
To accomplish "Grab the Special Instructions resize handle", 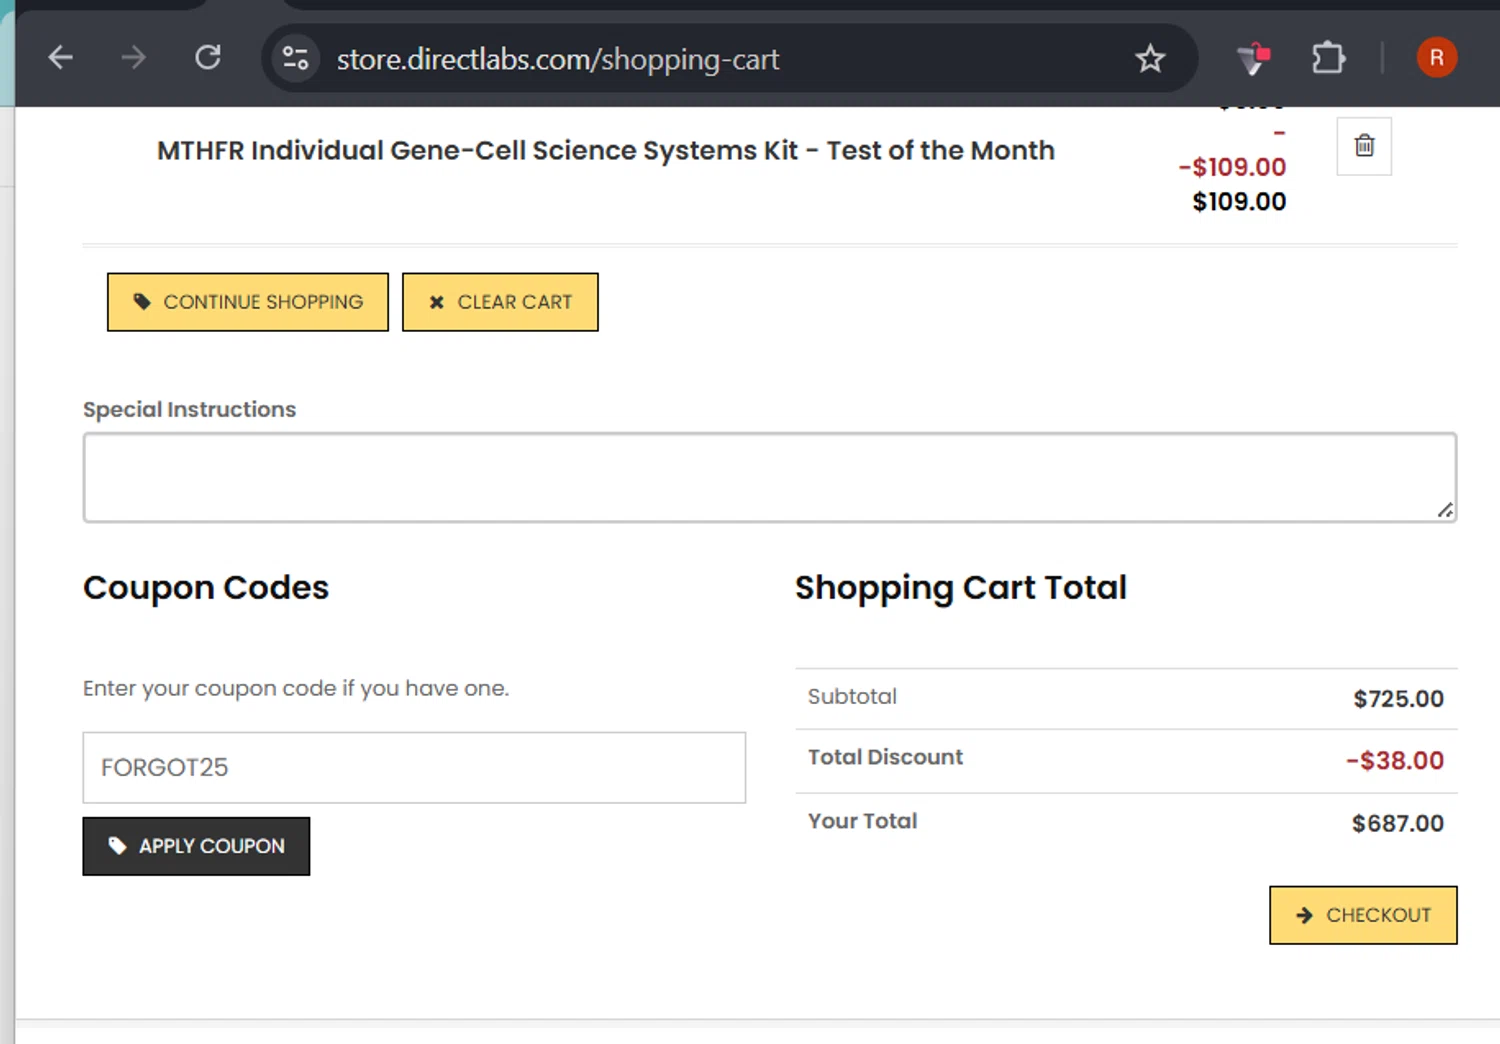I will (x=1445, y=510).
